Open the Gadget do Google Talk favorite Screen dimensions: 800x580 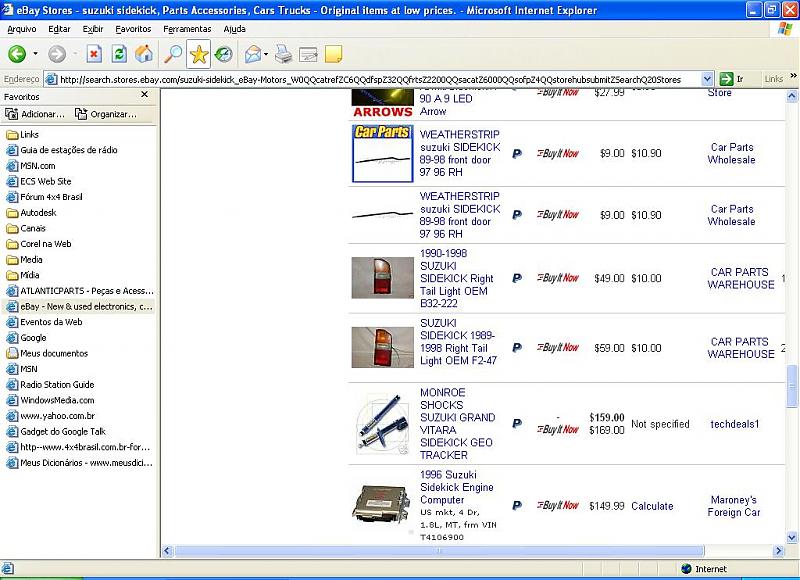[56, 432]
